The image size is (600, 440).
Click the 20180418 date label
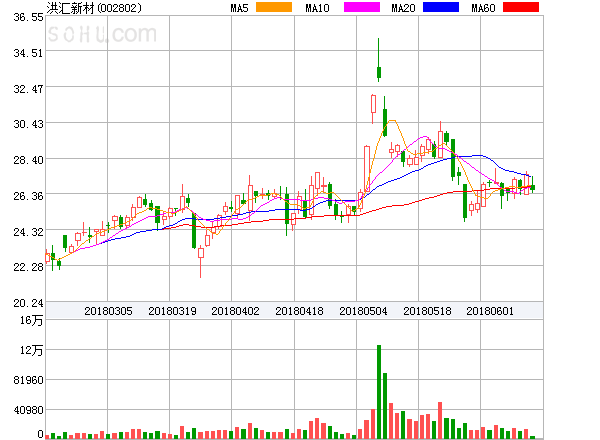point(299,311)
